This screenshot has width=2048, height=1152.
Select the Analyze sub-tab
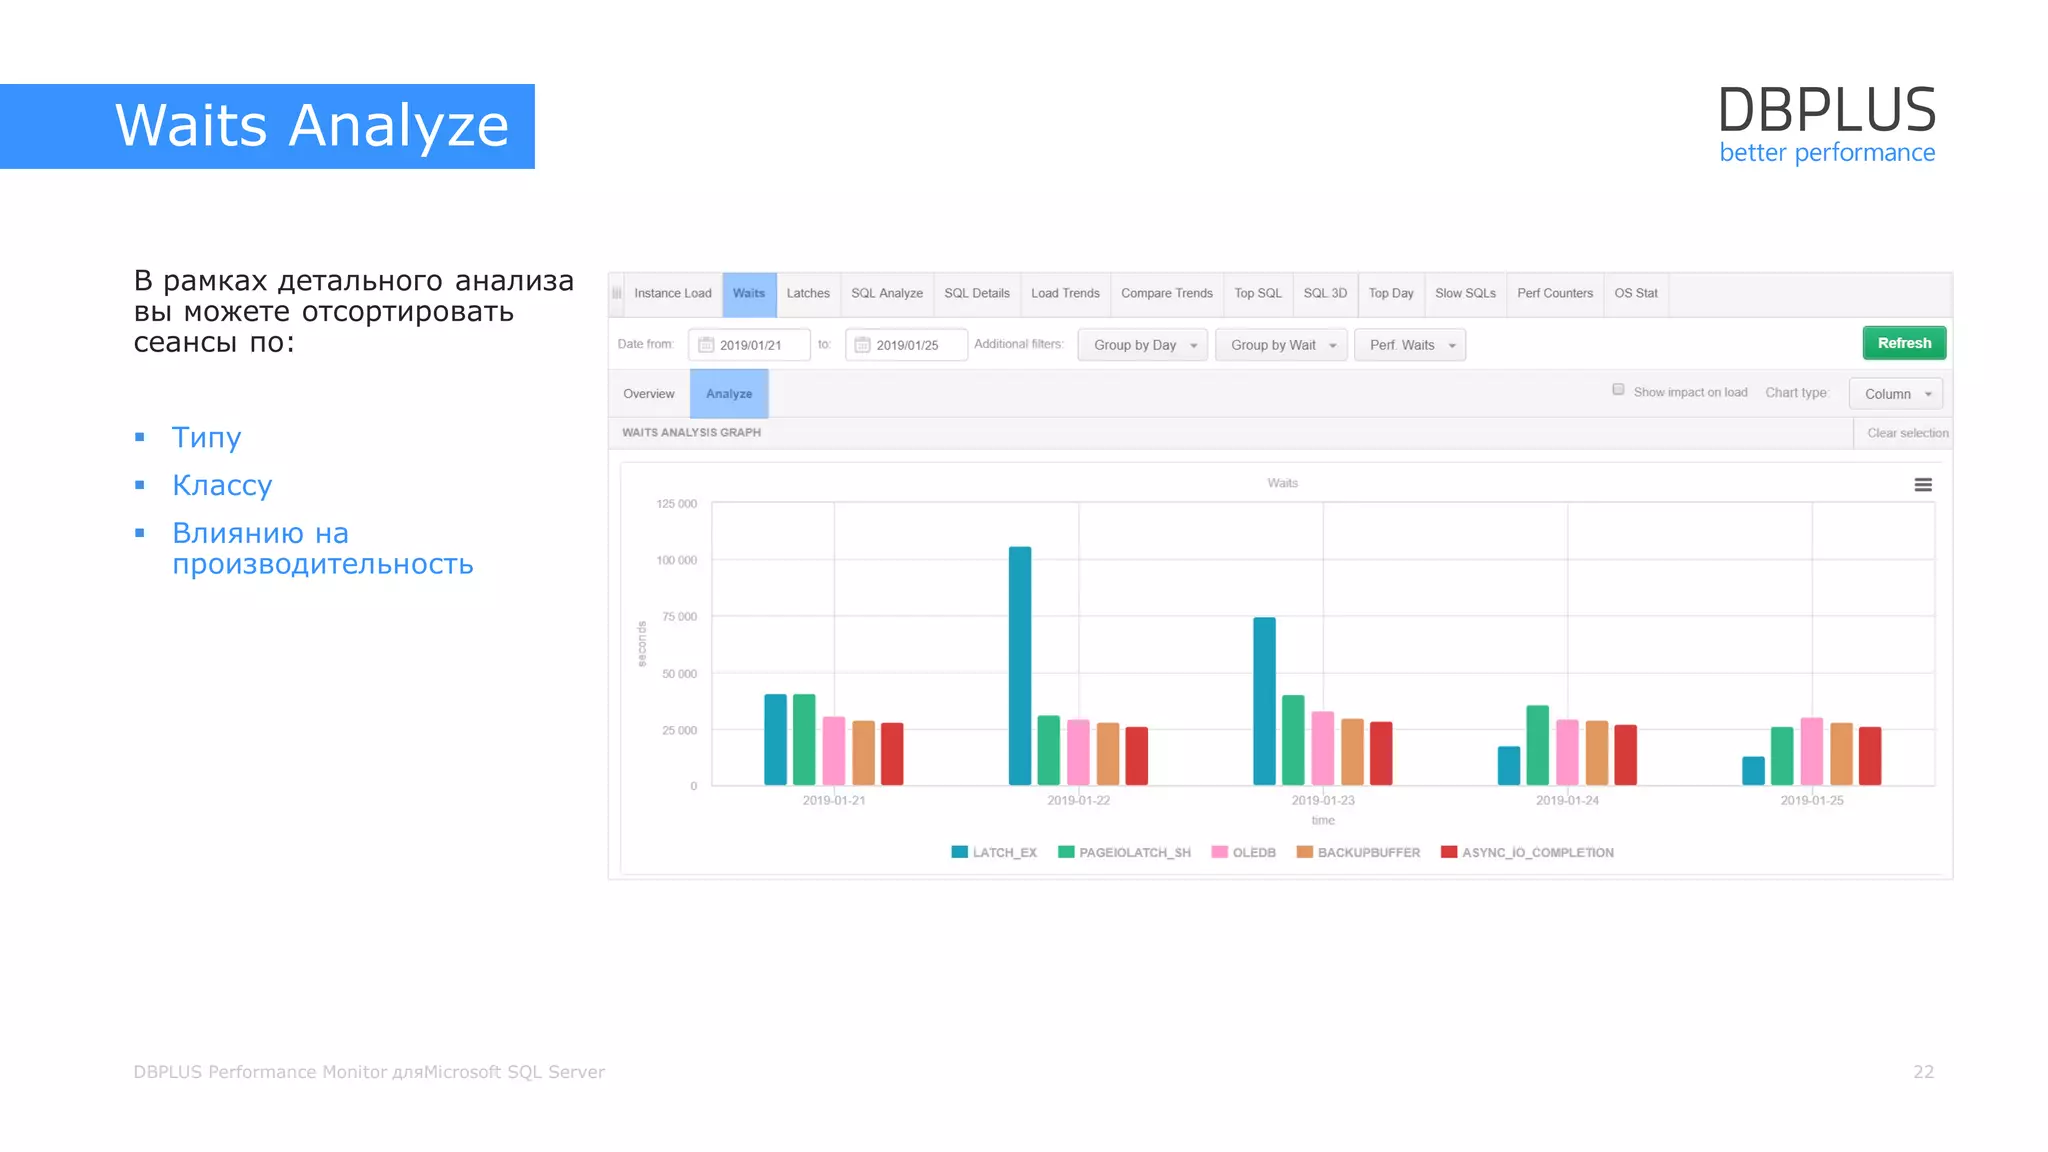[729, 394]
